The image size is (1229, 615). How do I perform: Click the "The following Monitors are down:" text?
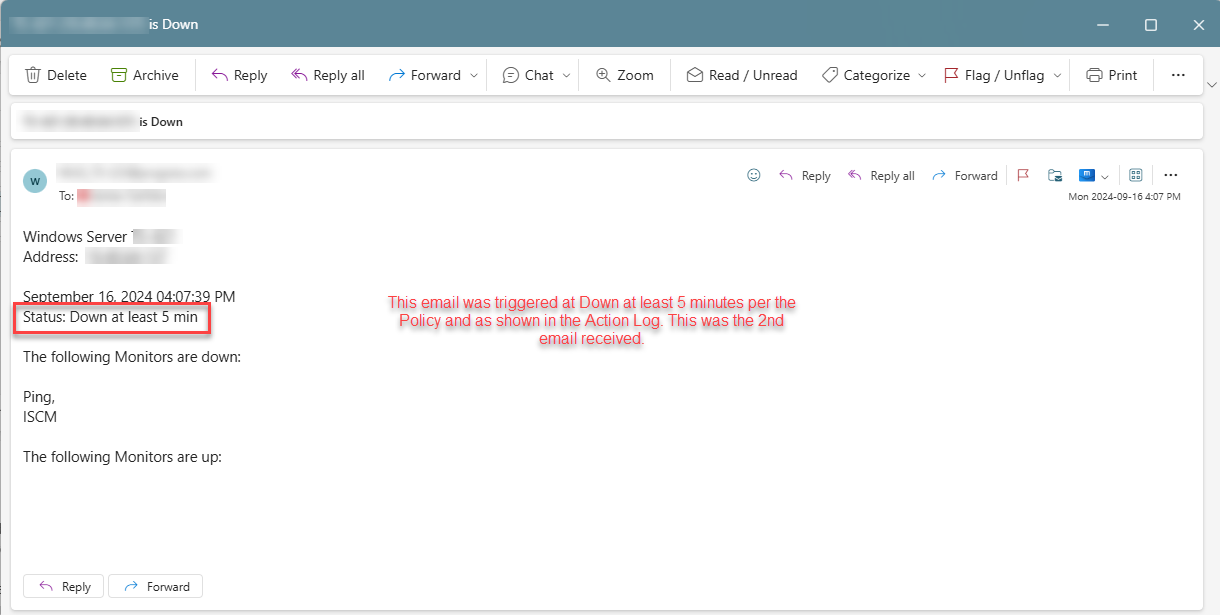click(132, 357)
